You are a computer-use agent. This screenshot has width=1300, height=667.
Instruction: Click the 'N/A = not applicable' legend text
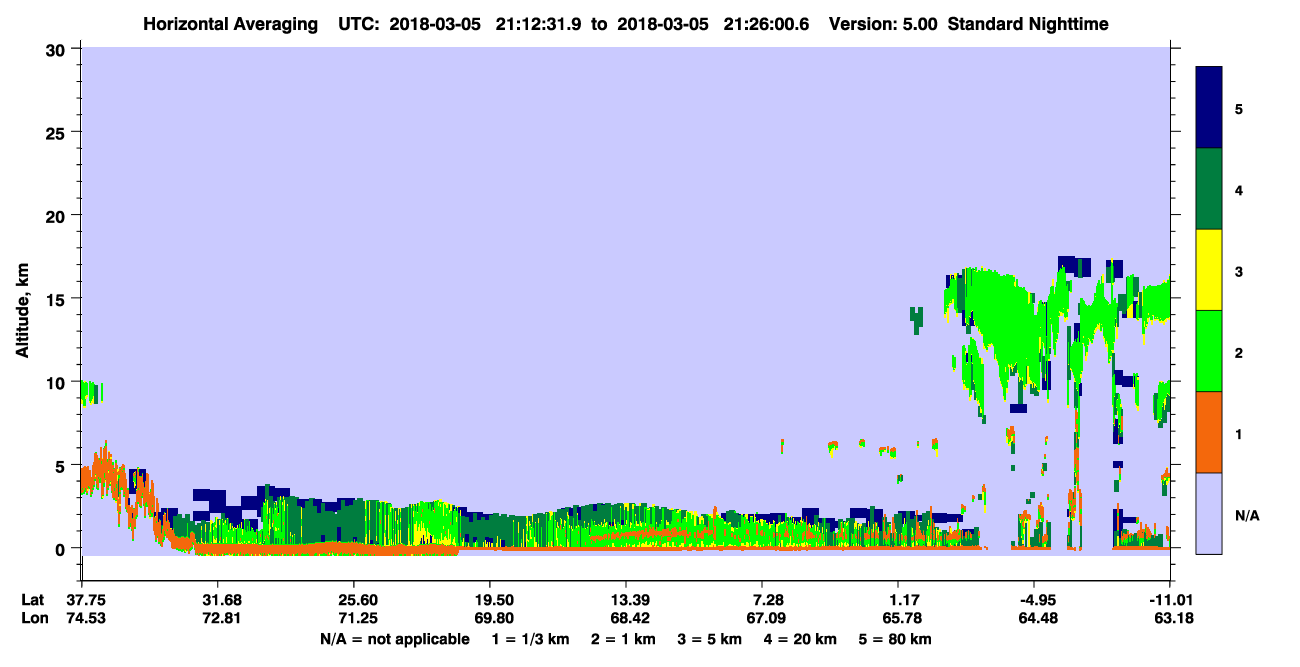coord(394,639)
